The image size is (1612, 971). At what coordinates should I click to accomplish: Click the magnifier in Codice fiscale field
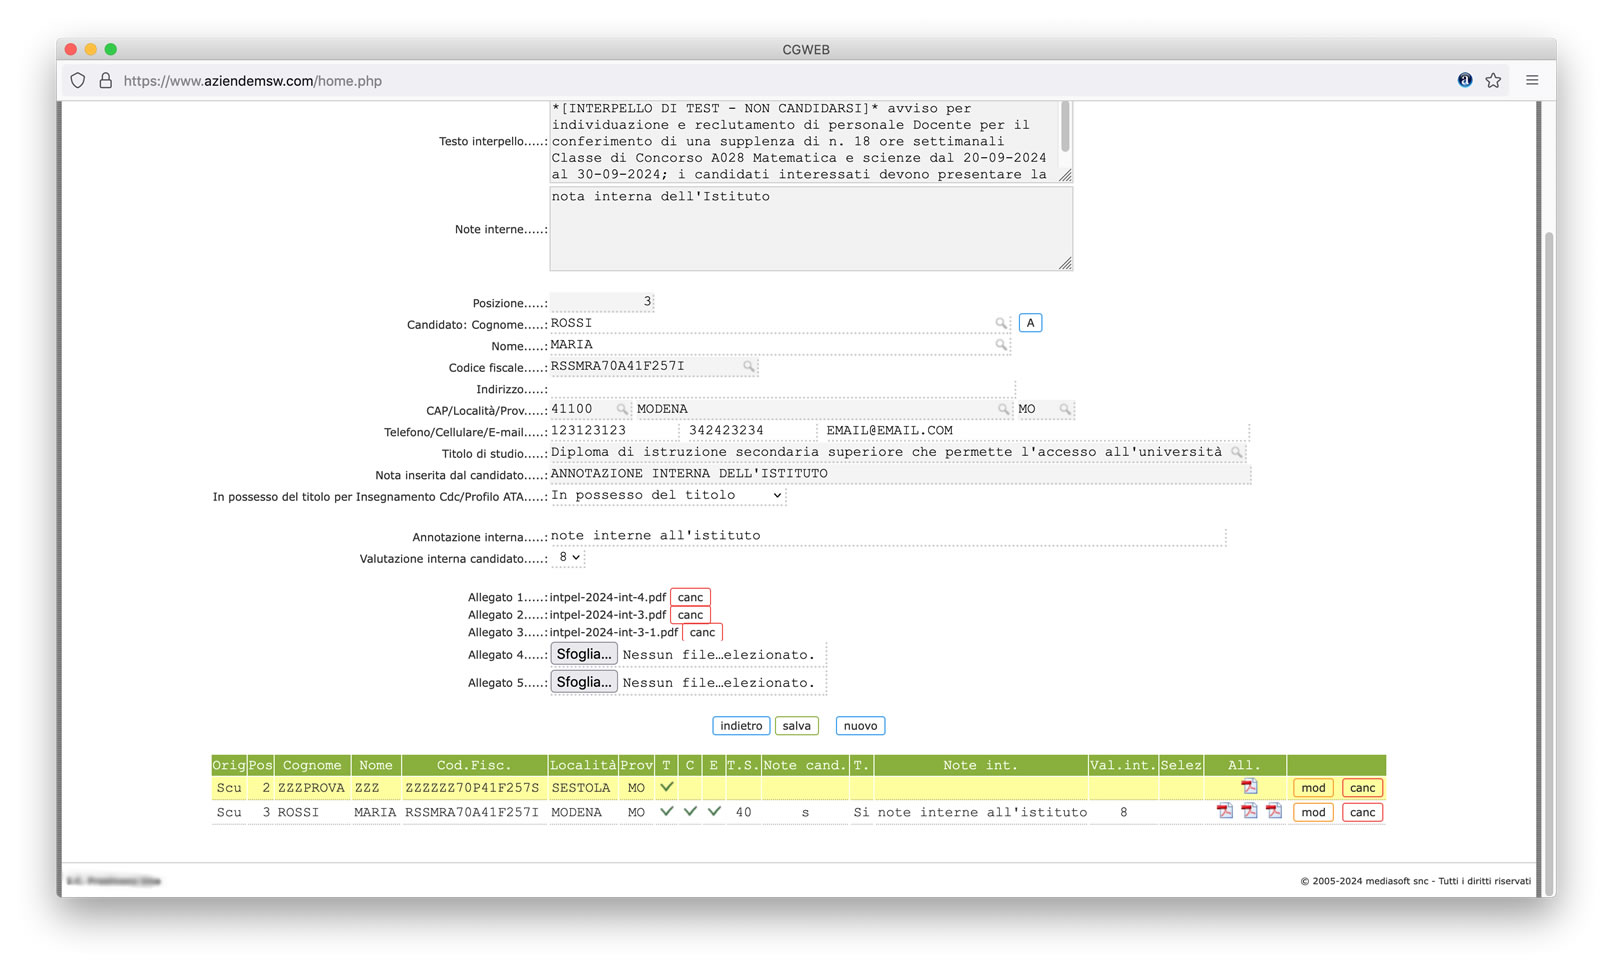tap(748, 367)
